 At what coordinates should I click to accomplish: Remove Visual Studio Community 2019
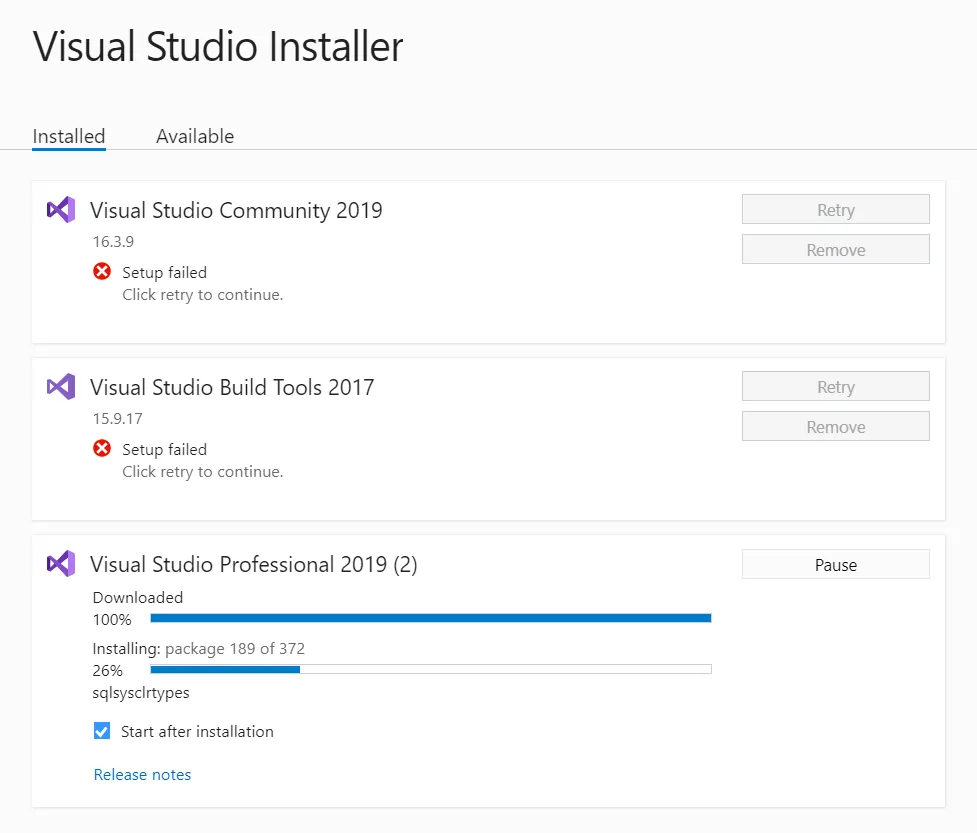(835, 250)
